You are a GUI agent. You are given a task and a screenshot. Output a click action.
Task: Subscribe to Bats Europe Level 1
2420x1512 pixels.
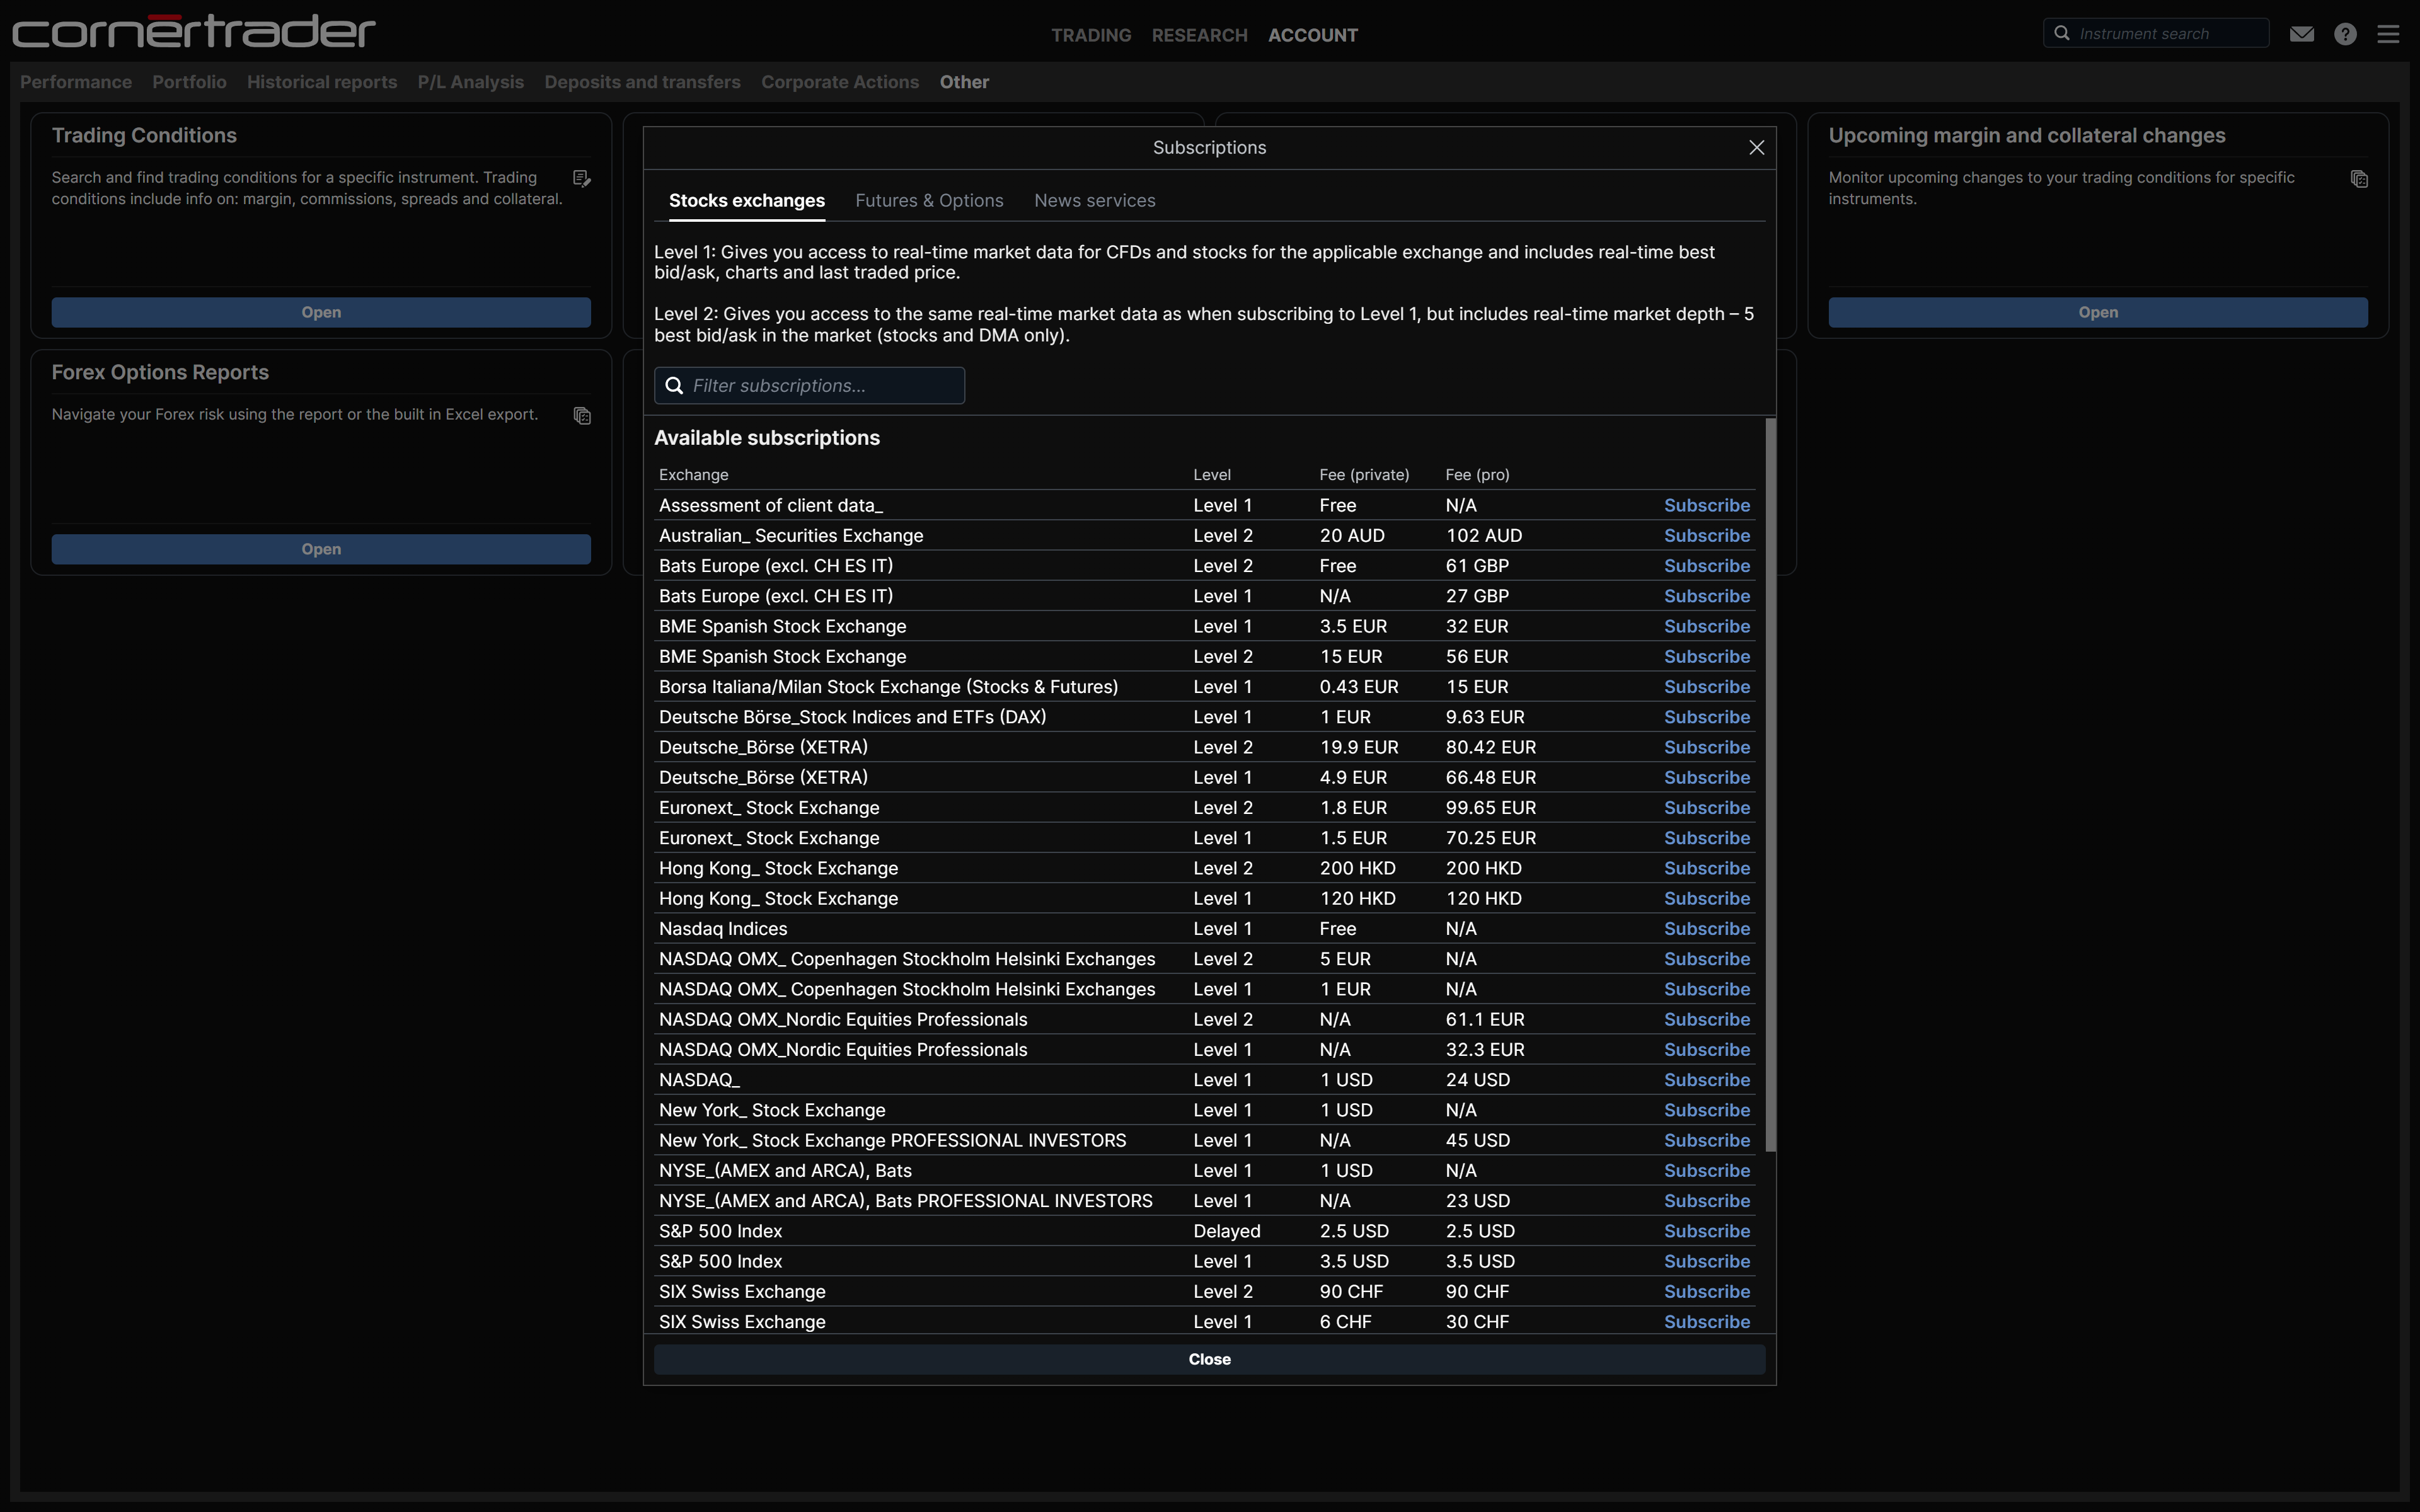(1706, 596)
